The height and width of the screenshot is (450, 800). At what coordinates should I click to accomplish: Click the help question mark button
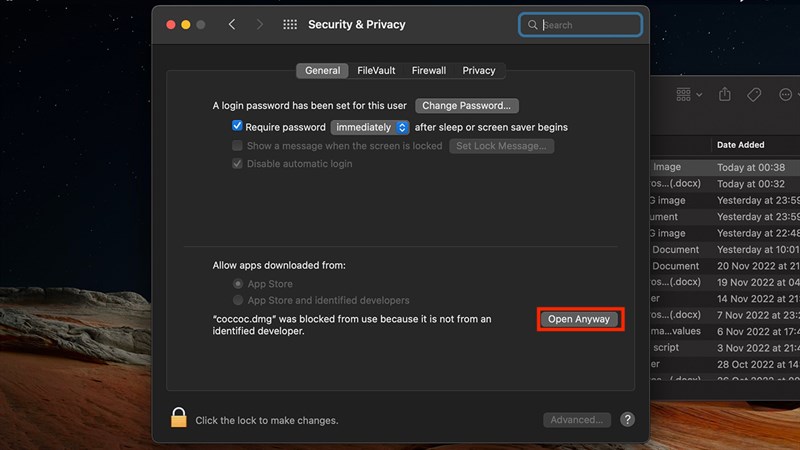627,420
